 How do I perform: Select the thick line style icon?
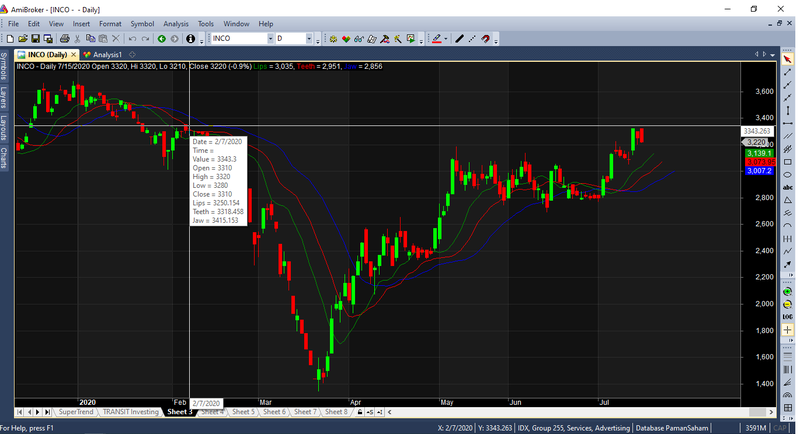(x=459, y=39)
